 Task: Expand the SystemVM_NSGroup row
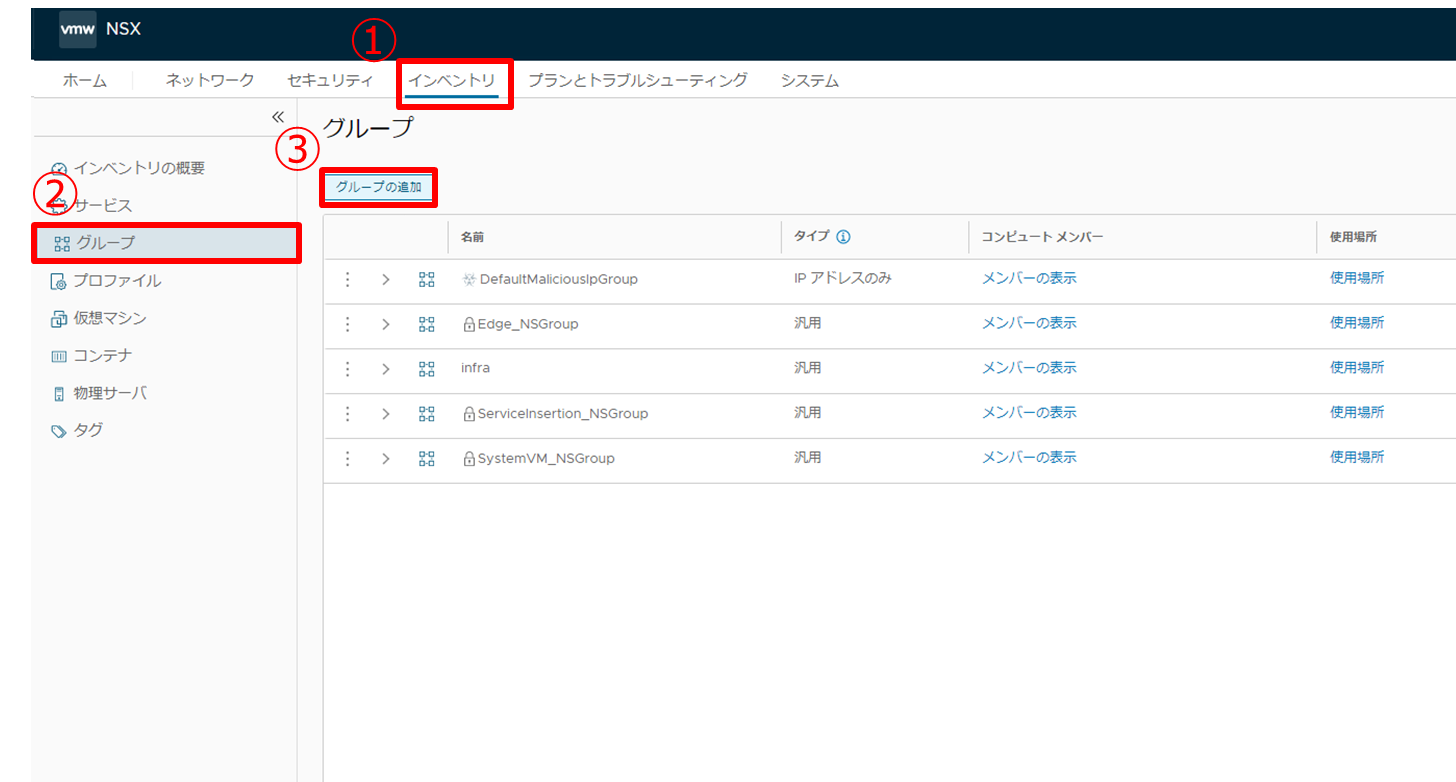pos(386,459)
